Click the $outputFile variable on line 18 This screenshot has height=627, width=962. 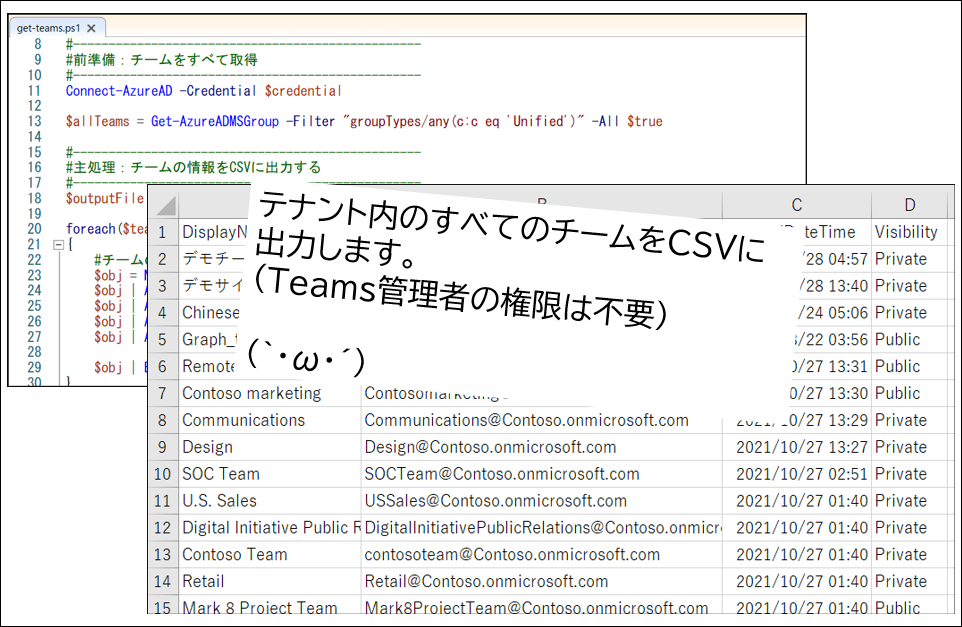click(105, 198)
